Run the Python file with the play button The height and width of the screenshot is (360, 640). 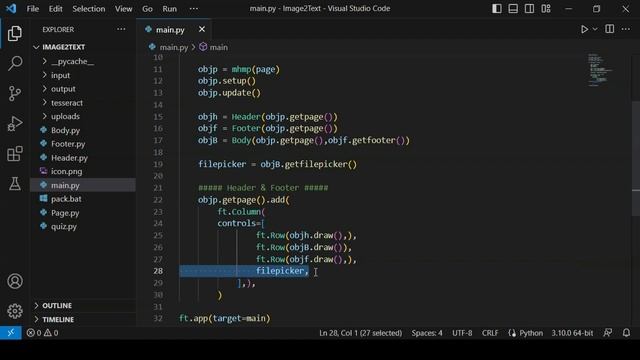coord(584,29)
